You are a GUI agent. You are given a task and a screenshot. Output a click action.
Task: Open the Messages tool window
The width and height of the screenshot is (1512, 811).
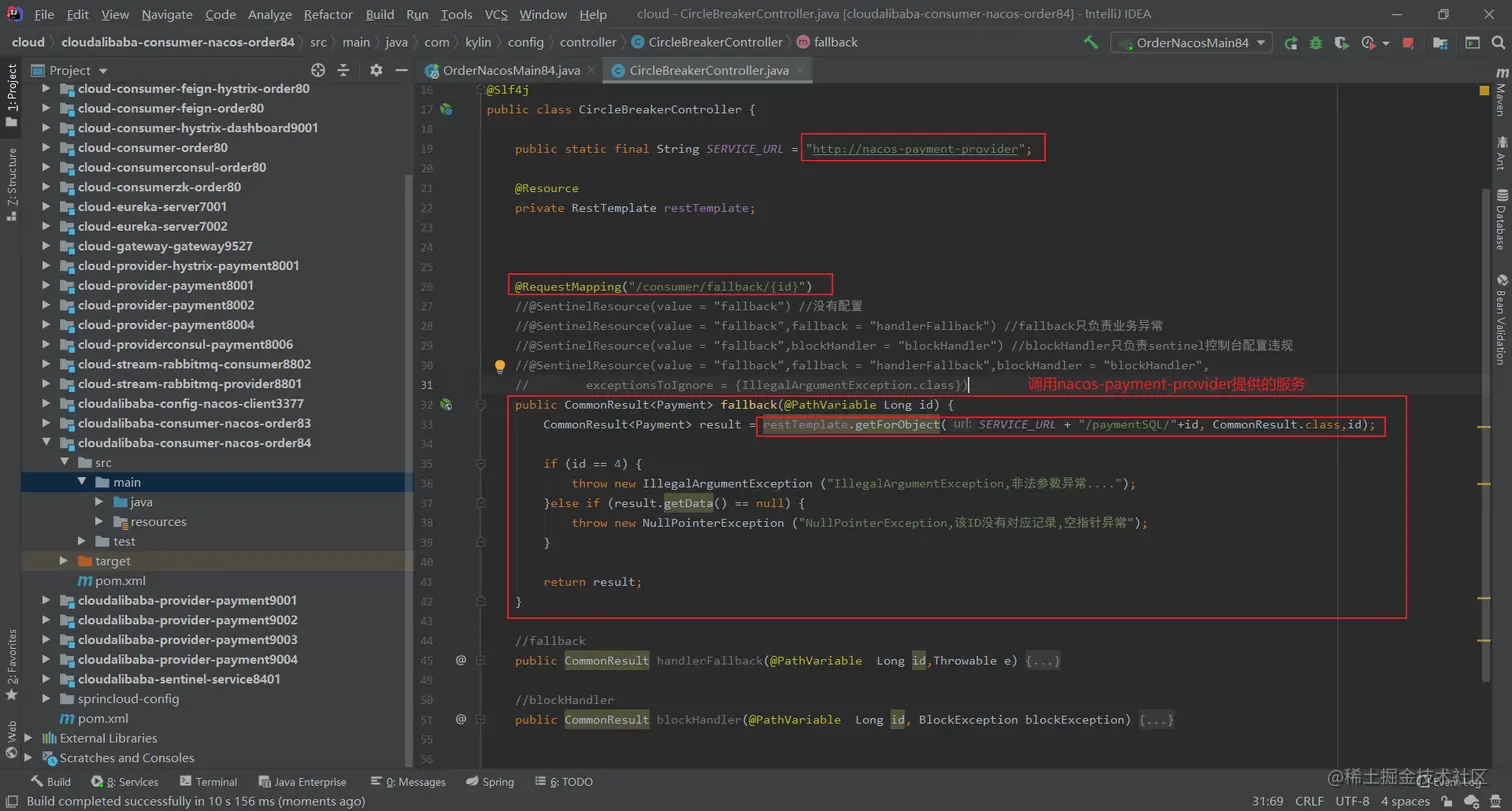[x=407, y=782]
